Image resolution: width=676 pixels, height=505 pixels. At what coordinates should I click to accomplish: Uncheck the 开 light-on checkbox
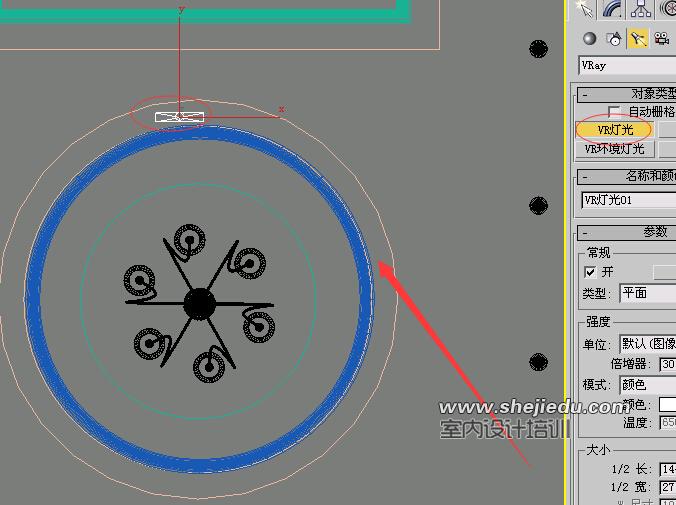pos(590,272)
